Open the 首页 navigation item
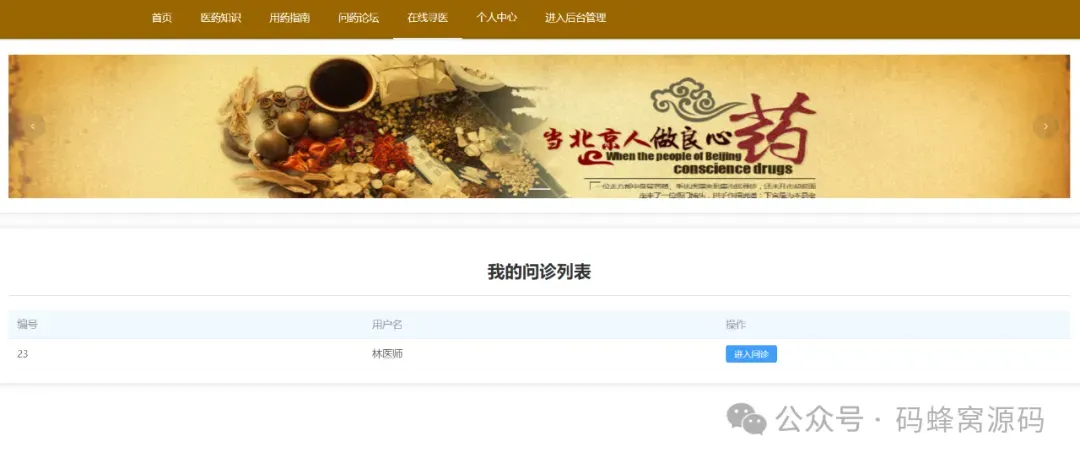Image resolution: width=1080 pixels, height=463 pixels. (x=162, y=18)
